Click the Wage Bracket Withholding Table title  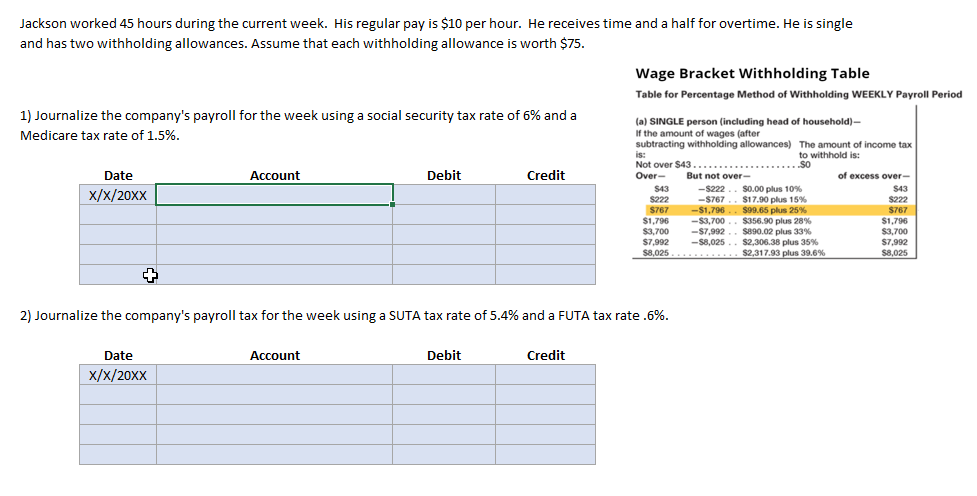(x=752, y=74)
